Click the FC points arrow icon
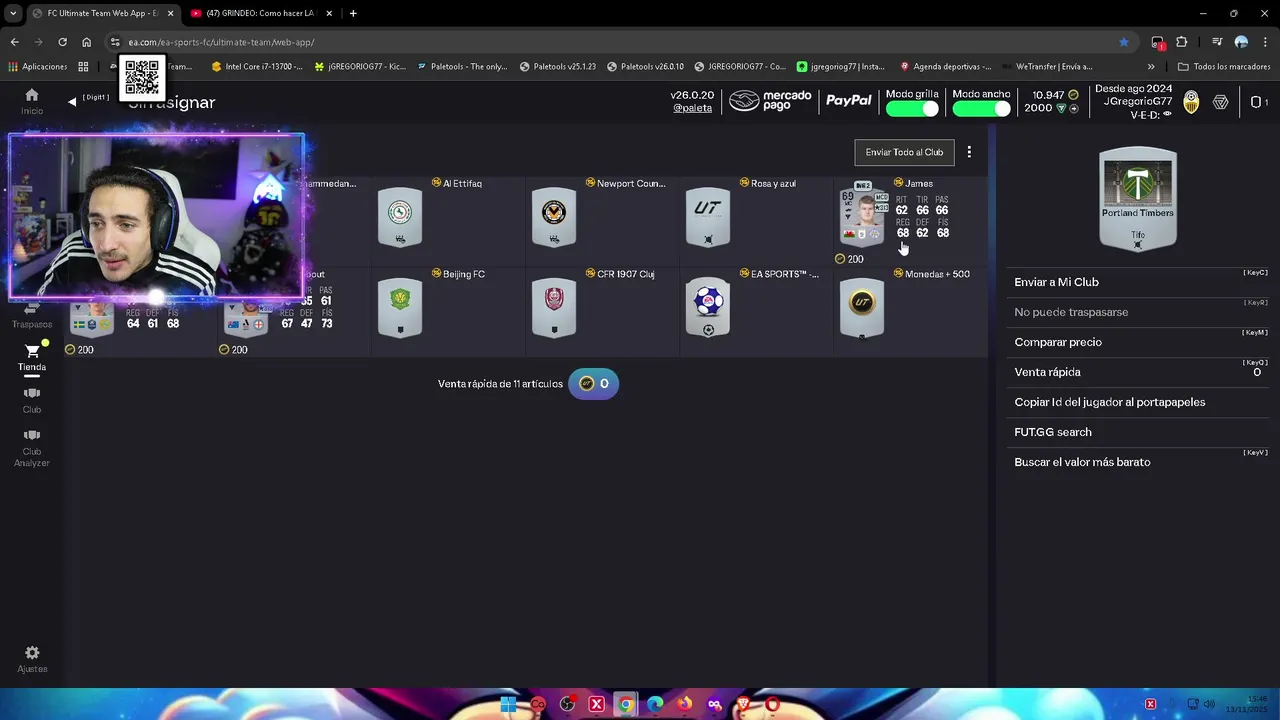The image size is (1280, 720). (1074, 108)
